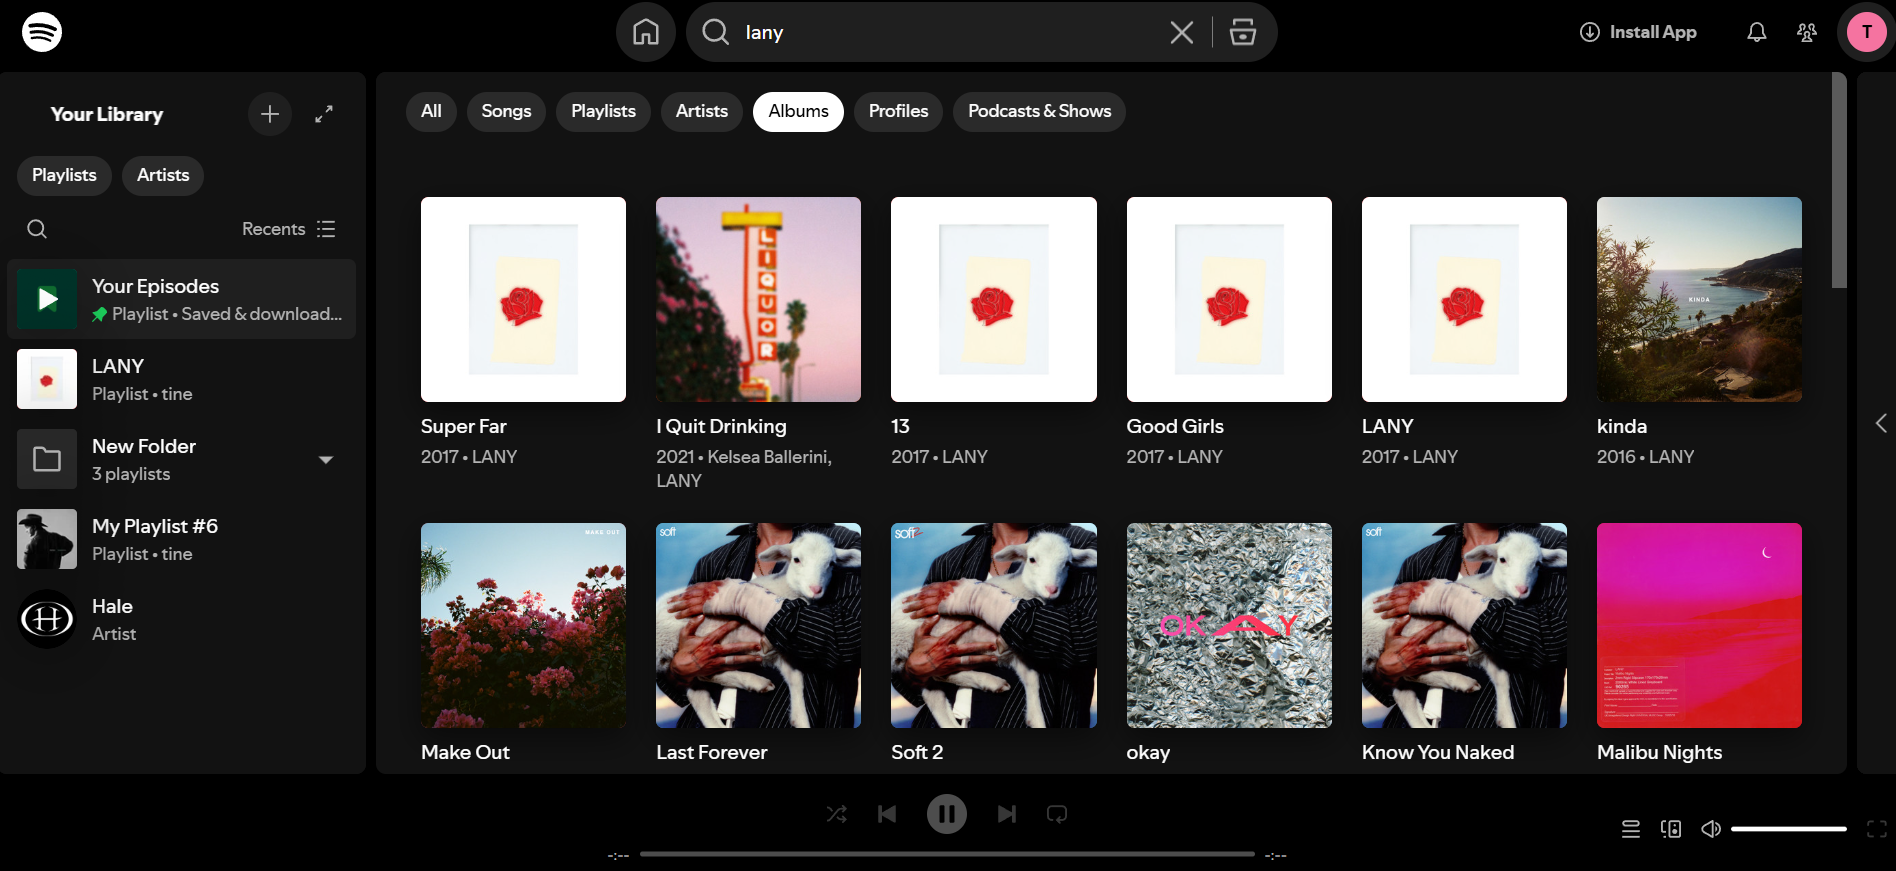Clear the search field with X
The height and width of the screenshot is (871, 1896).
(x=1181, y=32)
